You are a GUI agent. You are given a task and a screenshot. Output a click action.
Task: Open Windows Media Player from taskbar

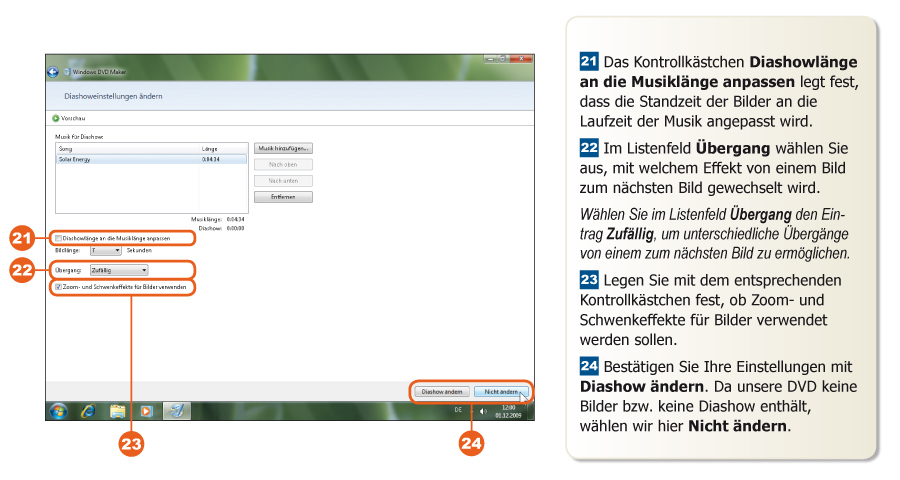pyautogui.click(x=146, y=410)
